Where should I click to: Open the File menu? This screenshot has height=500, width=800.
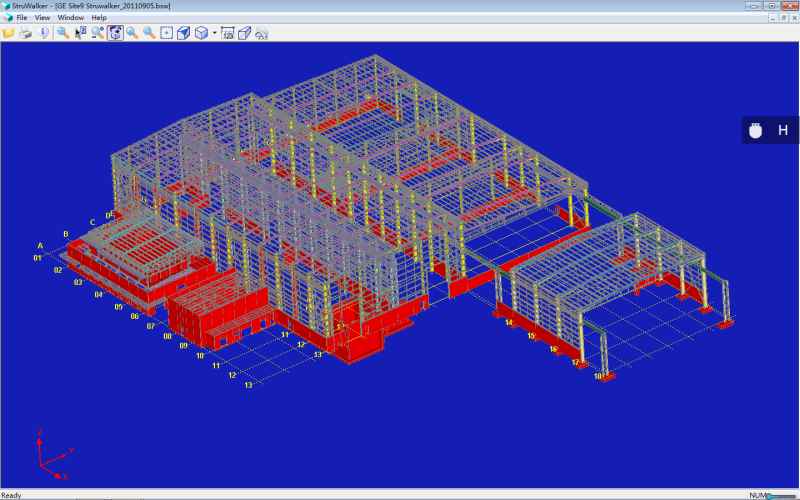pyautogui.click(x=21, y=18)
